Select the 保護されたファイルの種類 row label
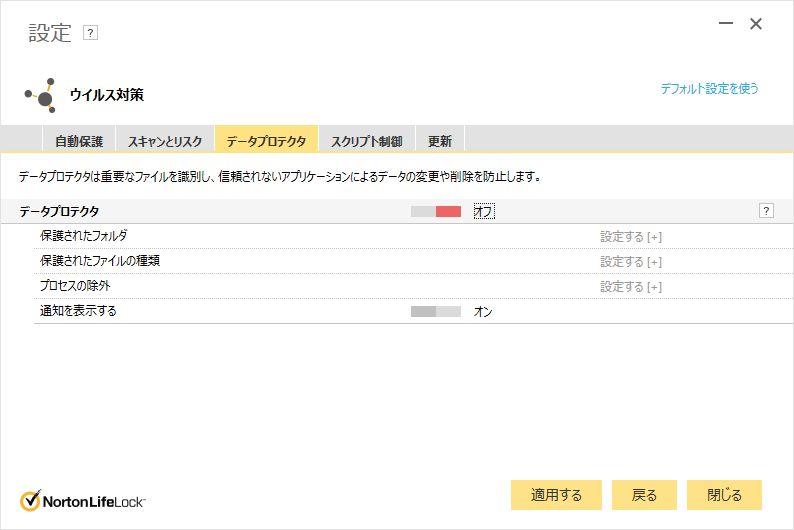794x530 pixels. point(100,261)
